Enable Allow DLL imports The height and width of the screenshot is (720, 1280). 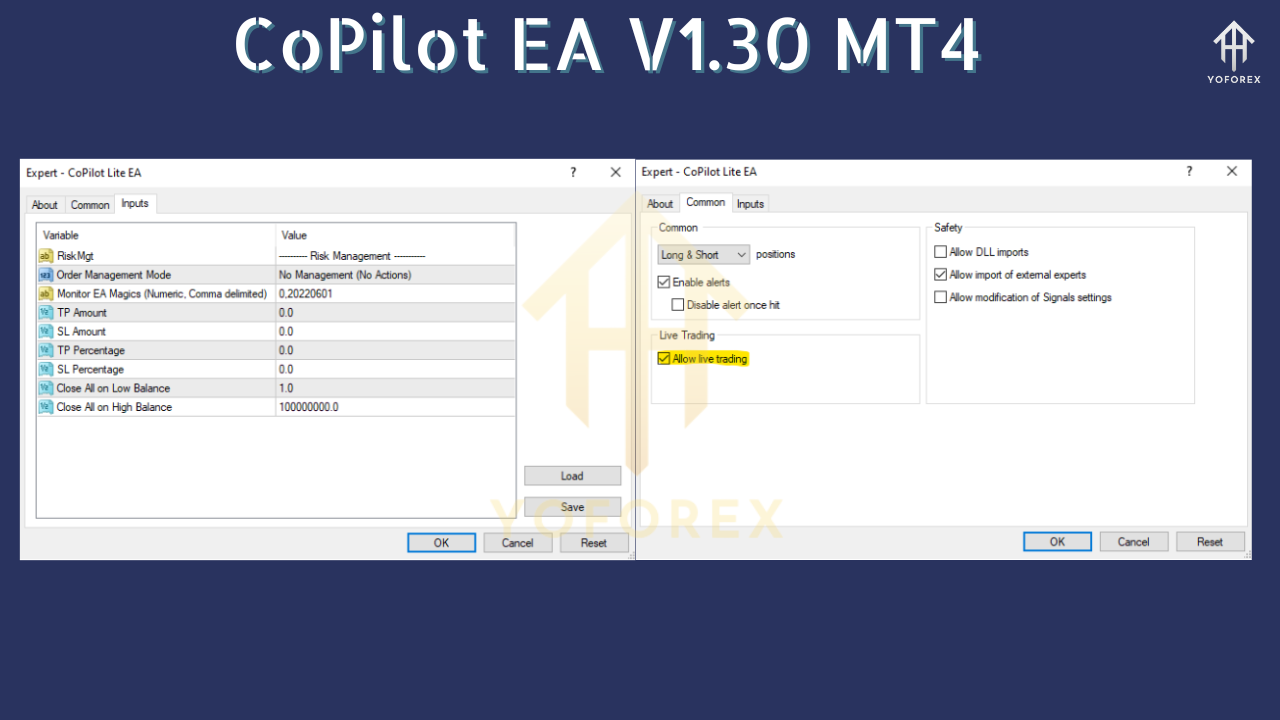click(940, 251)
